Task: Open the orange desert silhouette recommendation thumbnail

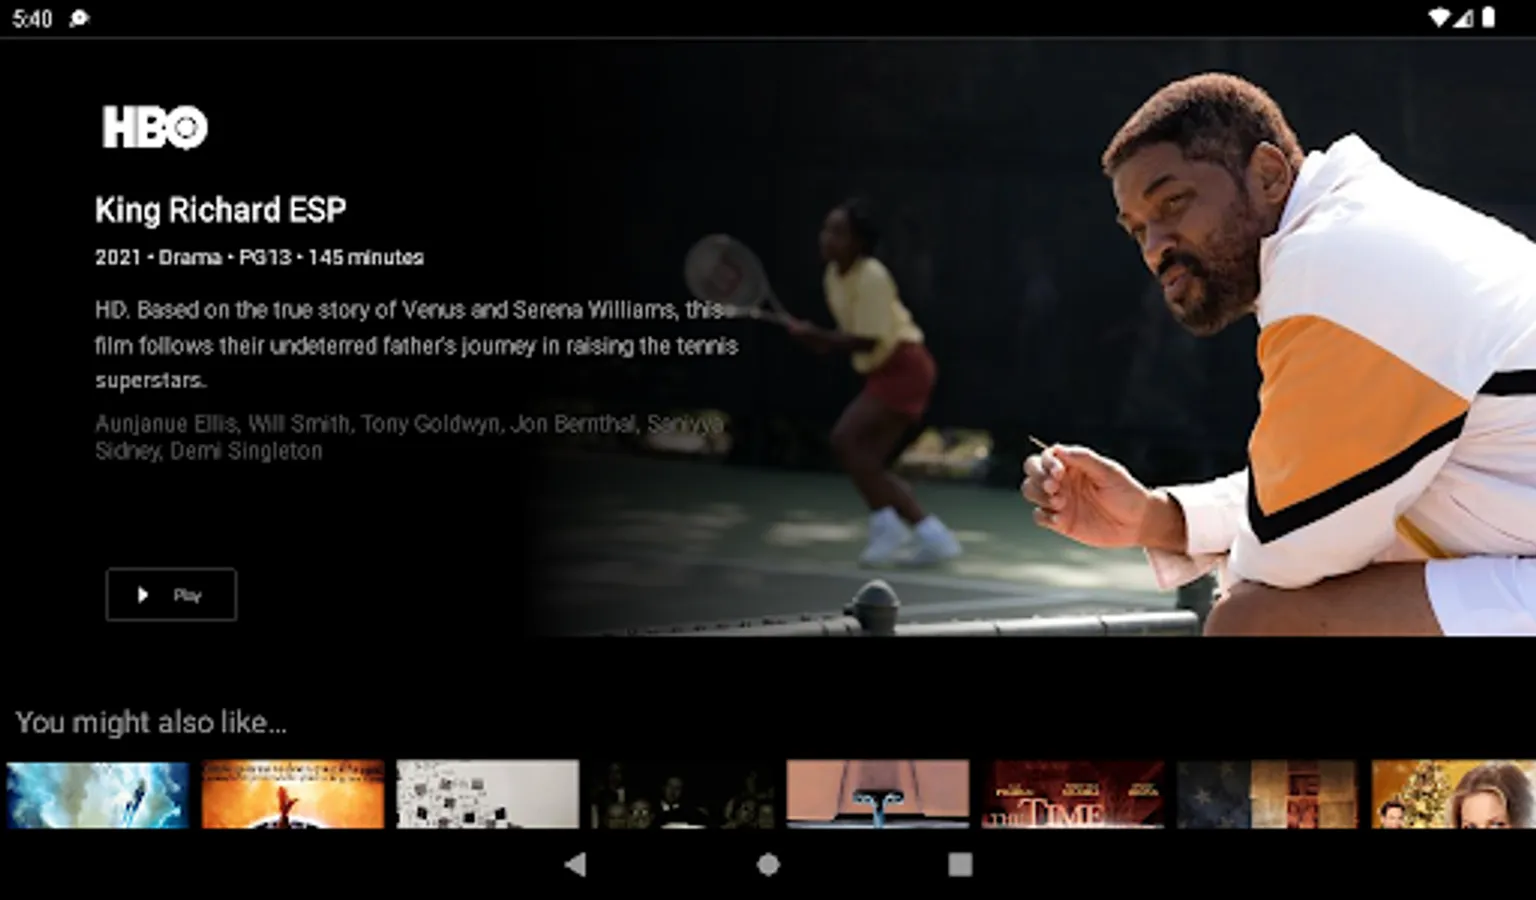Action: [293, 794]
